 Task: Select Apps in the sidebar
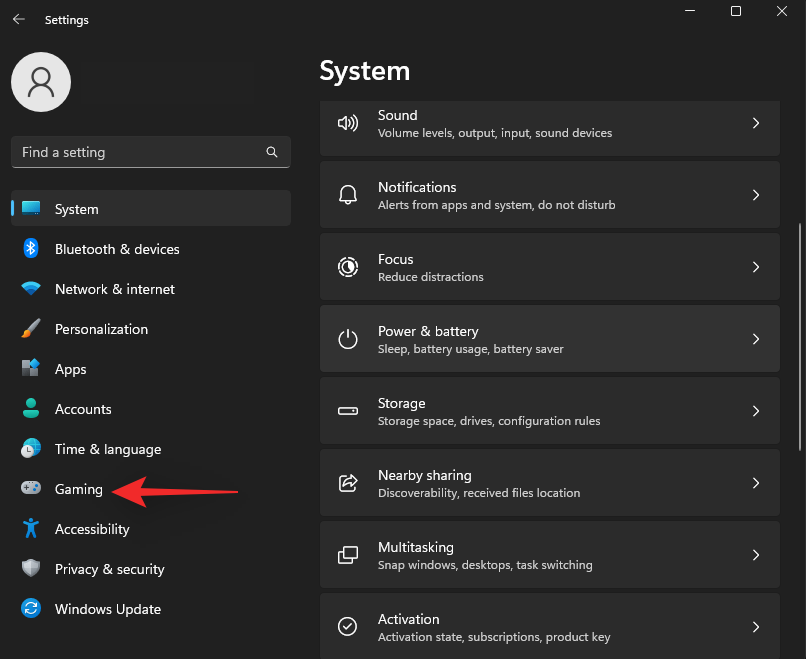pos(70,368)
